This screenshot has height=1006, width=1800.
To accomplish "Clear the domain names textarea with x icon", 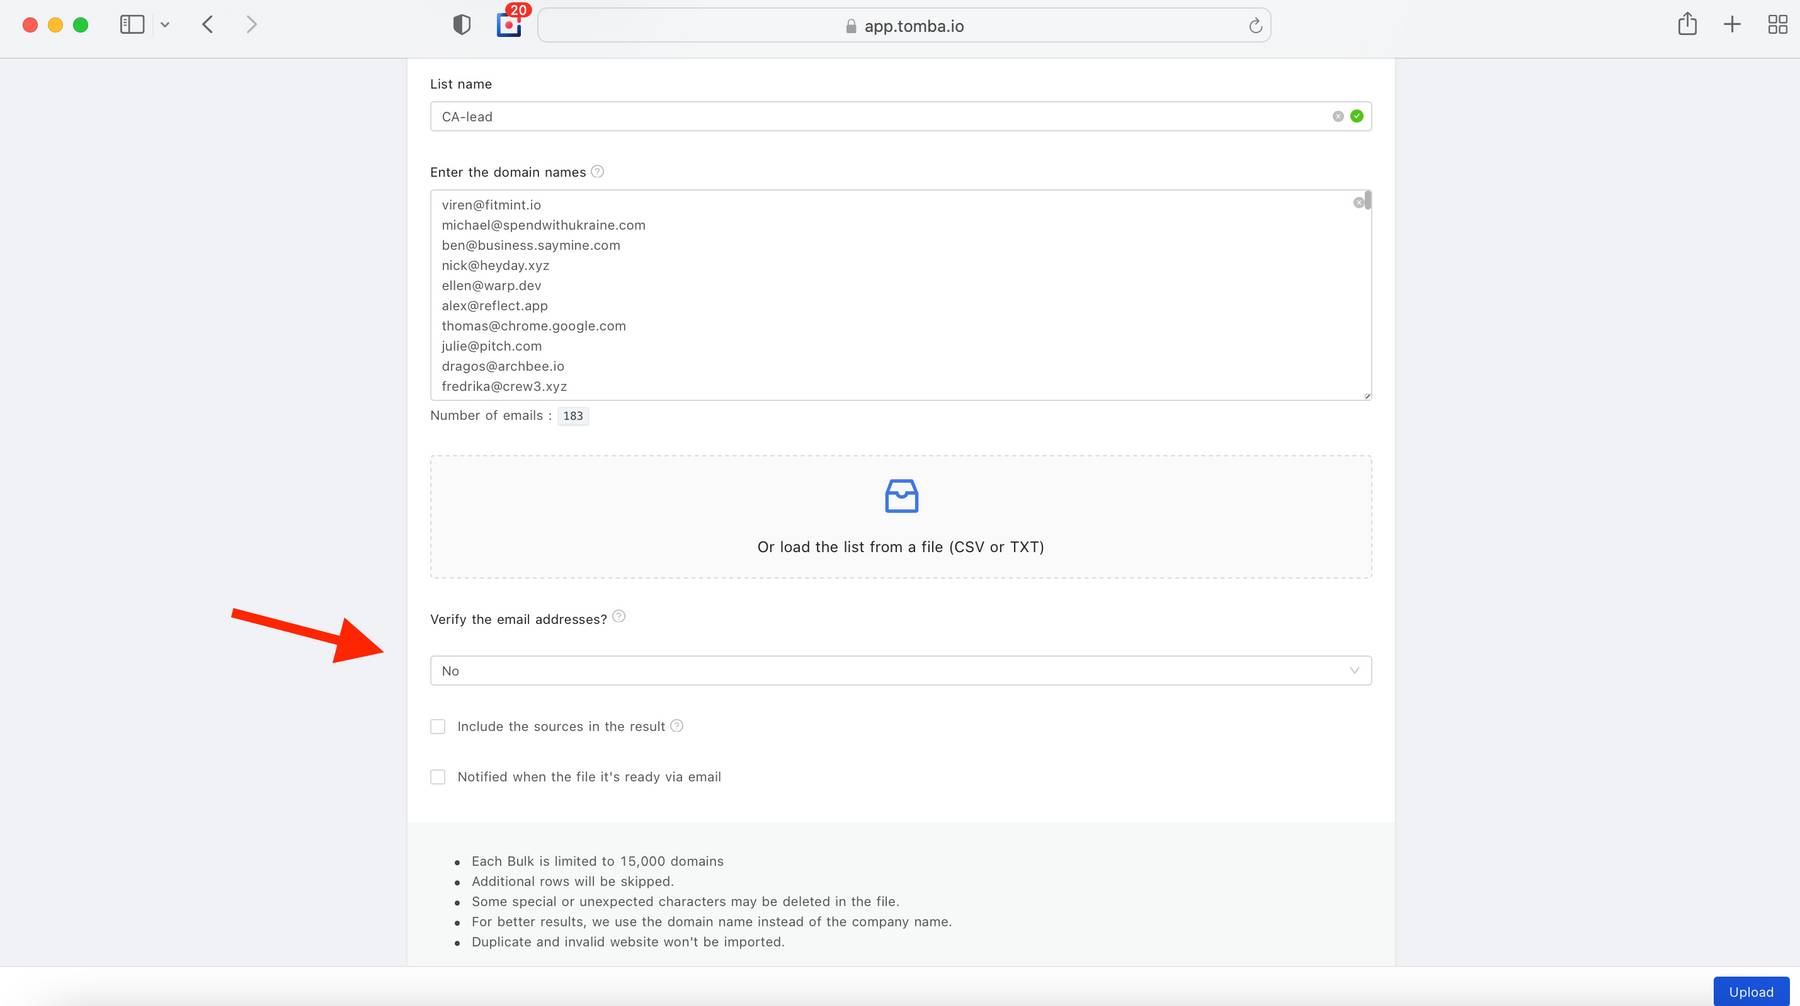I will click(1358, 203).
